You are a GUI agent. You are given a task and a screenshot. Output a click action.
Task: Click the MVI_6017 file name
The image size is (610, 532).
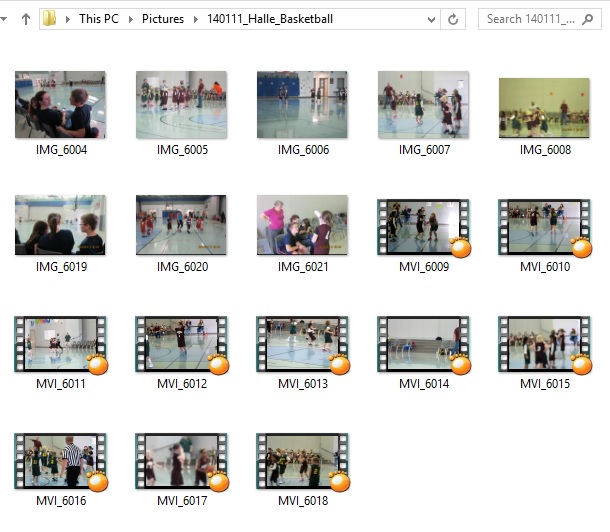click(182, 500)
